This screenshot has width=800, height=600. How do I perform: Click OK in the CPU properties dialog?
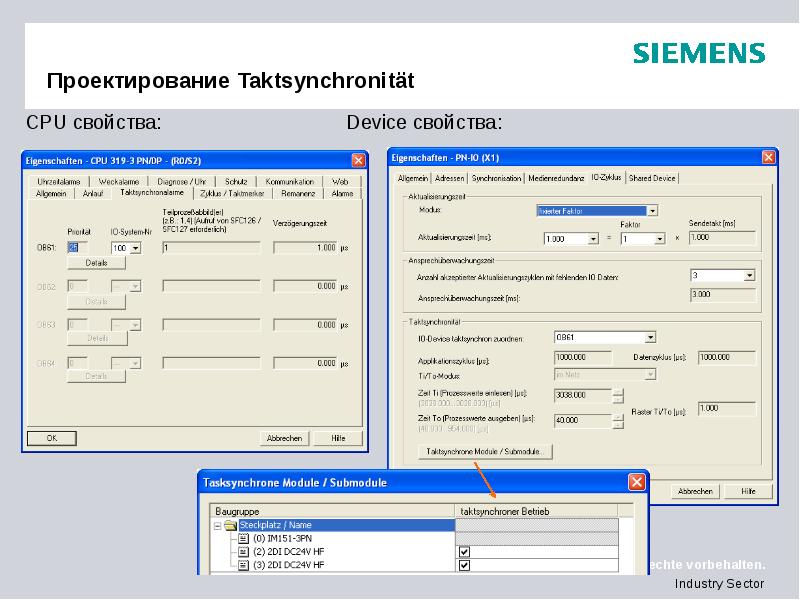(x=53, y=438)
